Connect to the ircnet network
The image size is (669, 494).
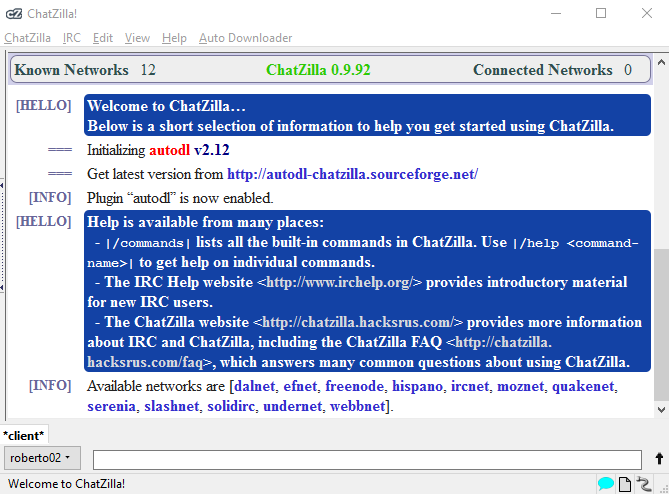470,386
